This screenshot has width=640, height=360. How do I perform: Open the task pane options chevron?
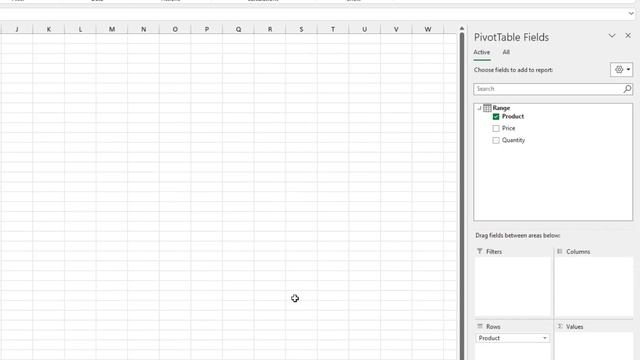[x=612, y=36]
